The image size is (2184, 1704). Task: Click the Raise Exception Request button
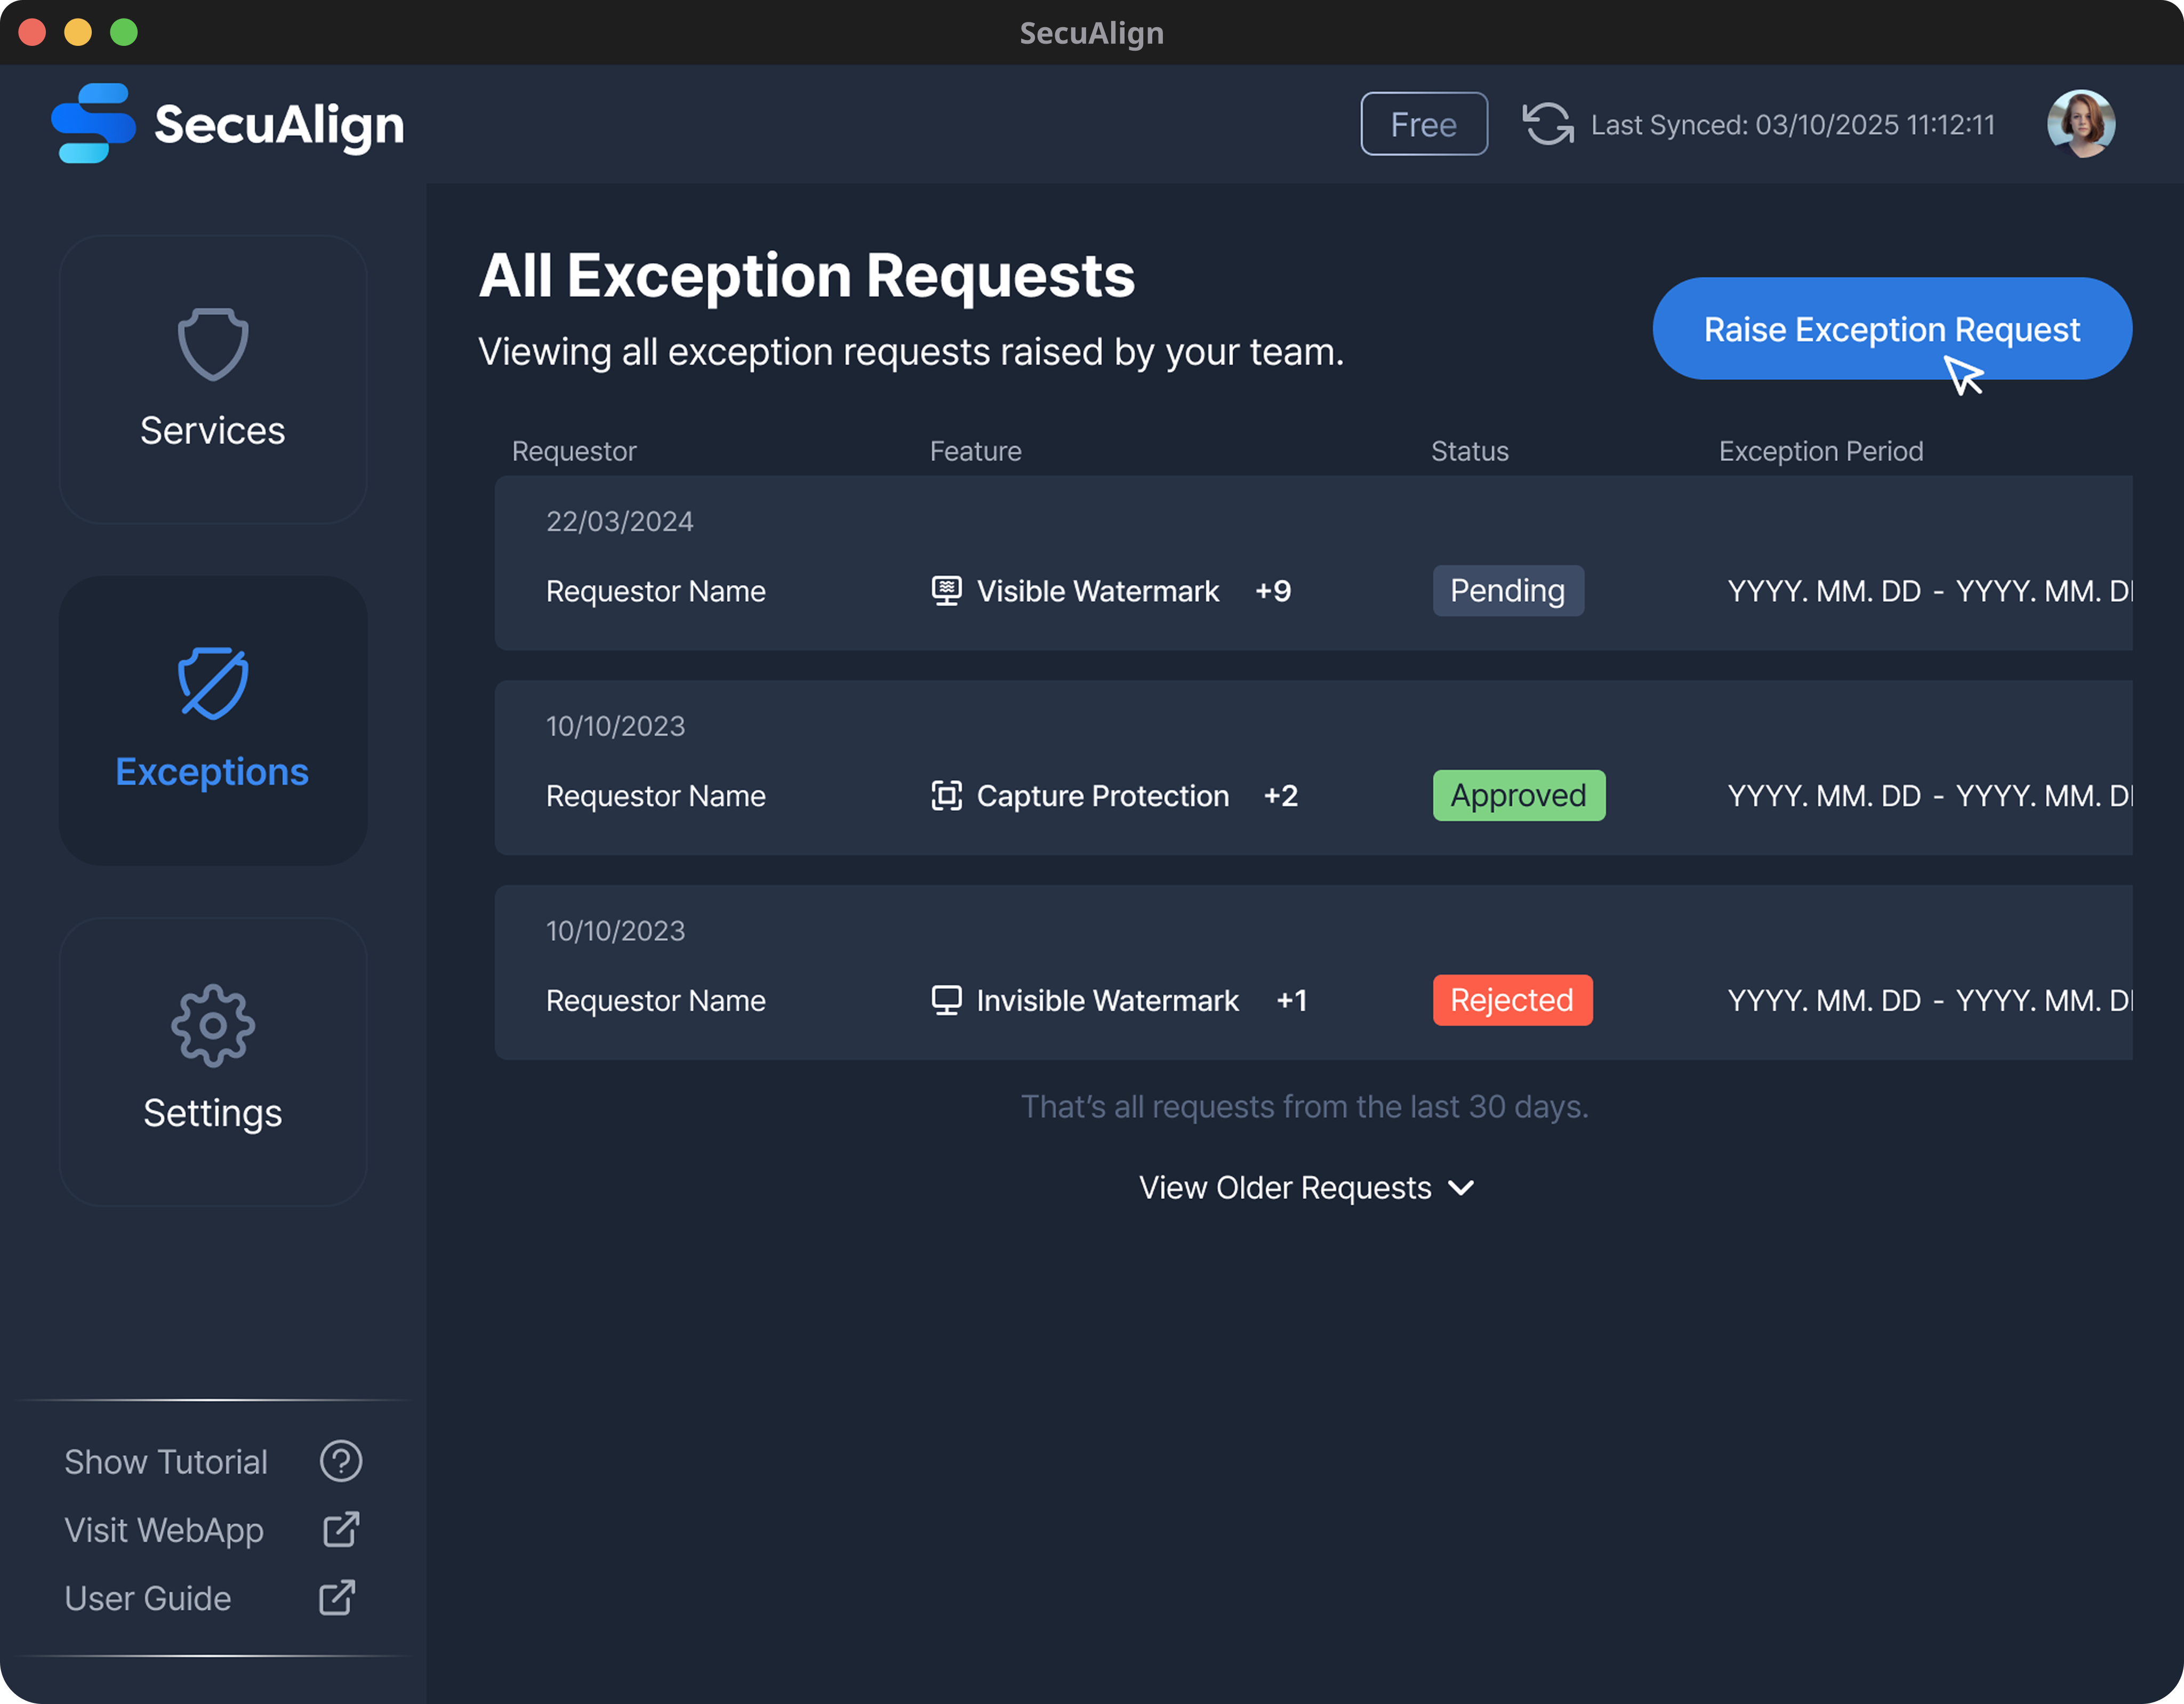tap(1891, 328)
